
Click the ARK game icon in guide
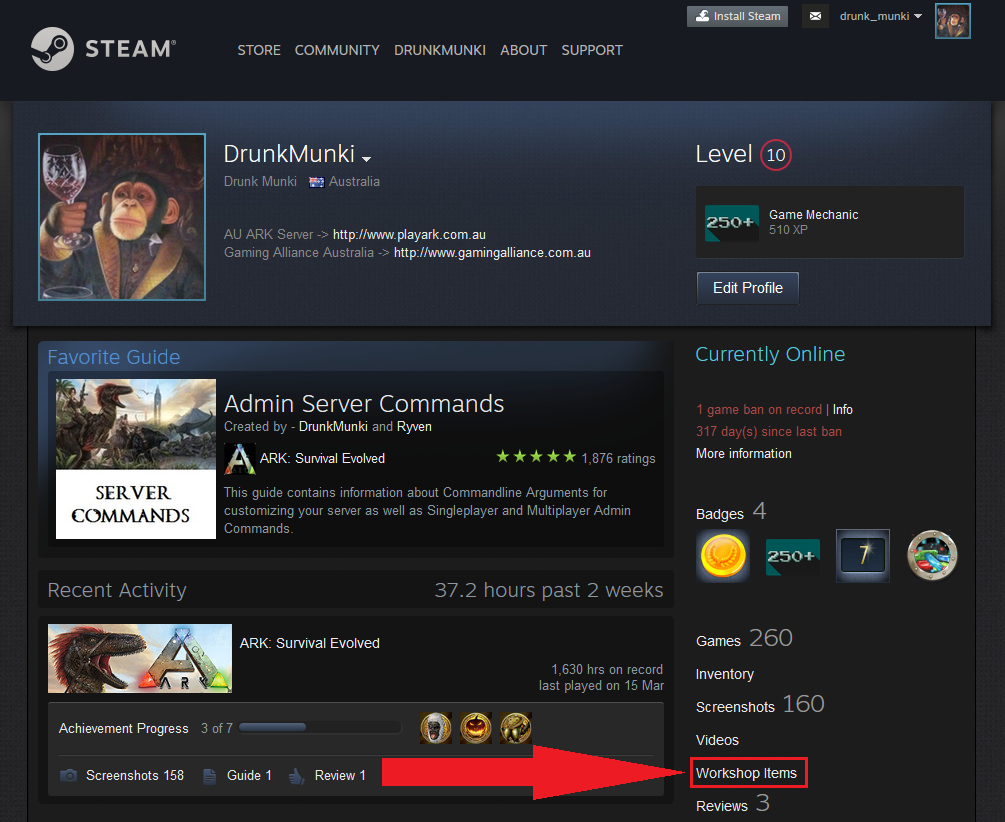coord(240,458)
